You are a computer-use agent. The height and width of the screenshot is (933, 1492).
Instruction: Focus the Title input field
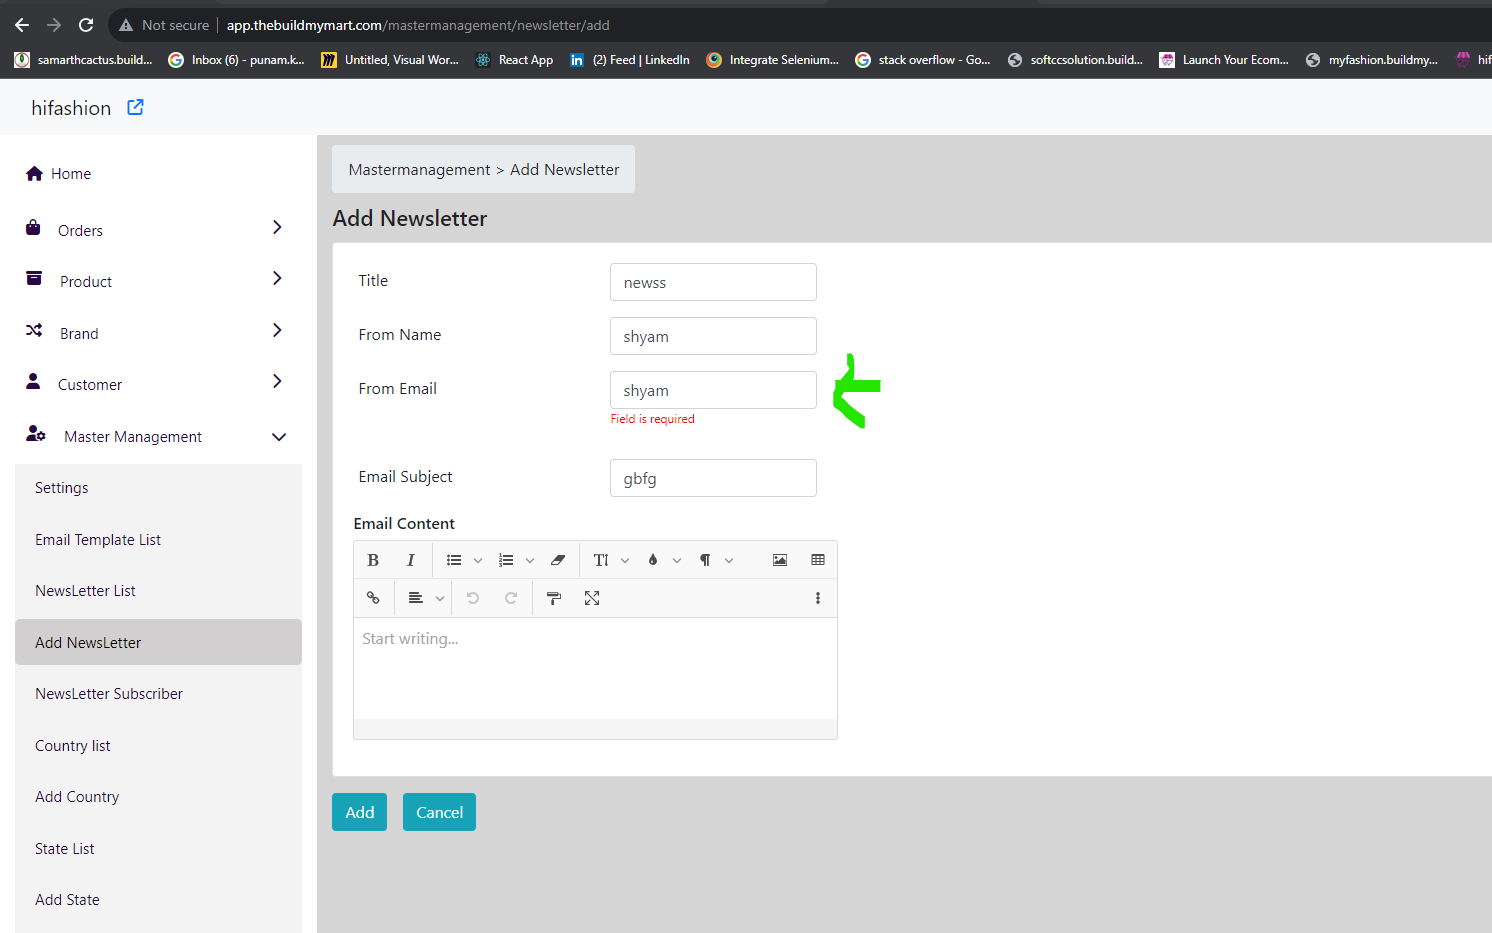(713, 282)
